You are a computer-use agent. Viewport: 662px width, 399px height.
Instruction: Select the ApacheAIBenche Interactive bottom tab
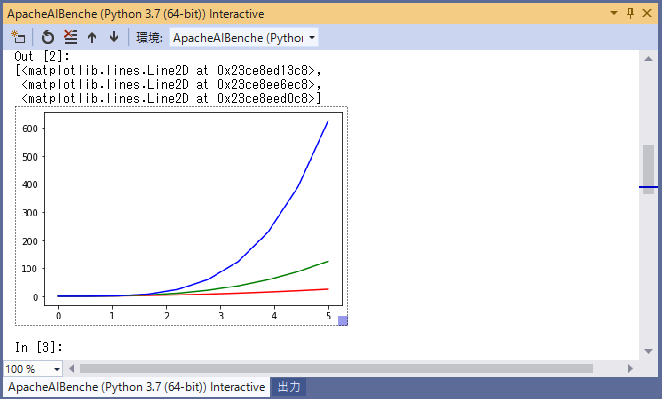tap(136, 387)
